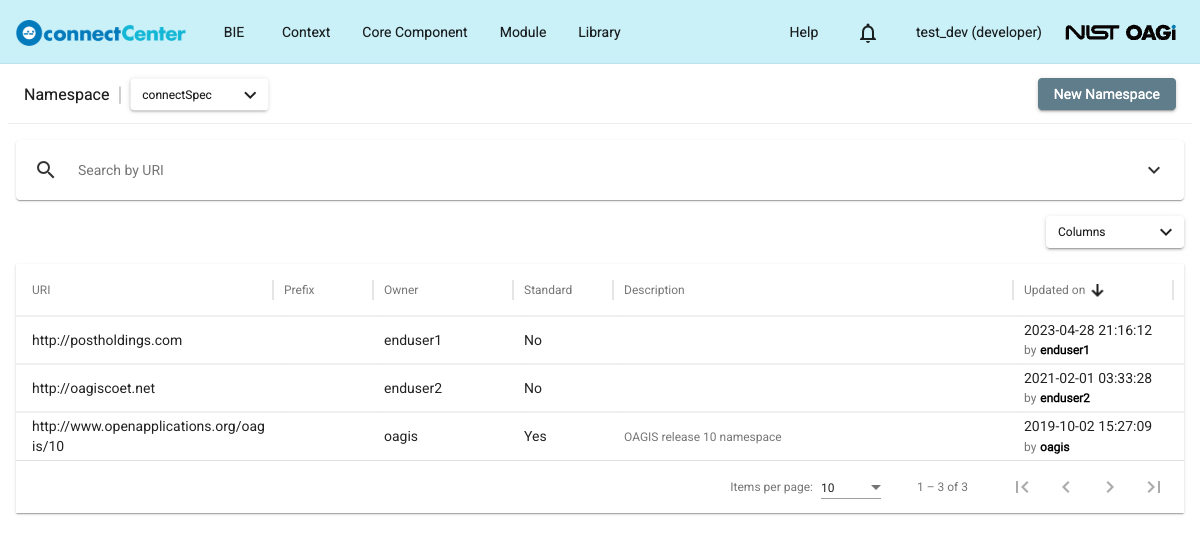The image size is (1200, 560).
Task: Click the connectCenter logo
Action: (101, 32)
